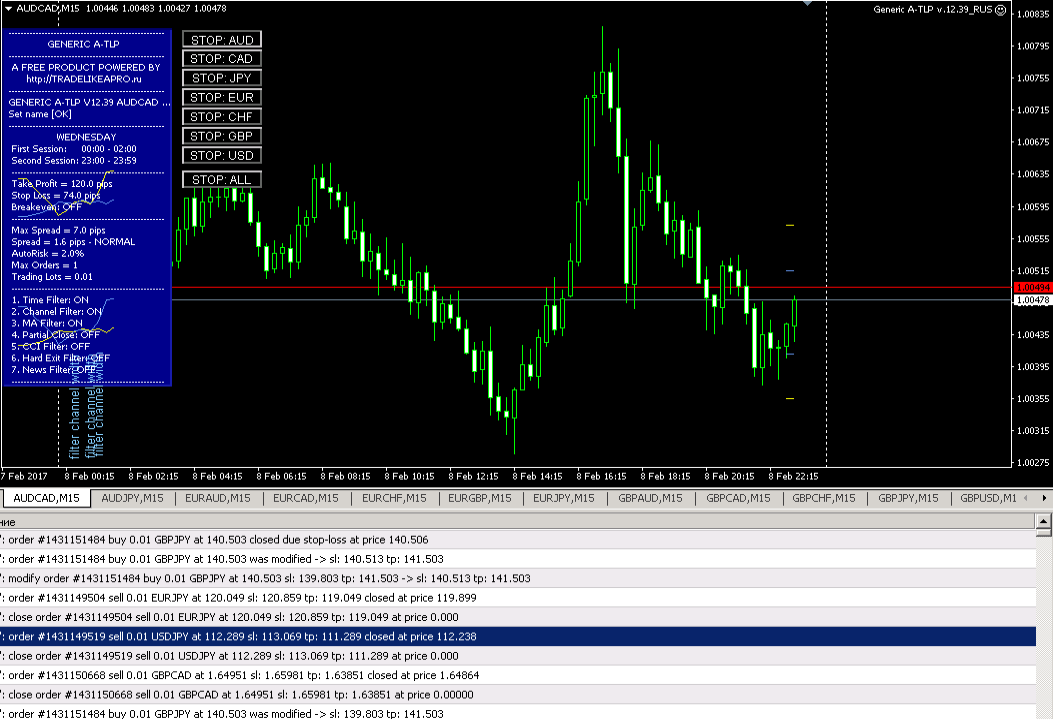The image size is (1053, 719).
Task: Click the http://TRADELIKEAPRO.ru link
Action: click(x=84, y=79)
